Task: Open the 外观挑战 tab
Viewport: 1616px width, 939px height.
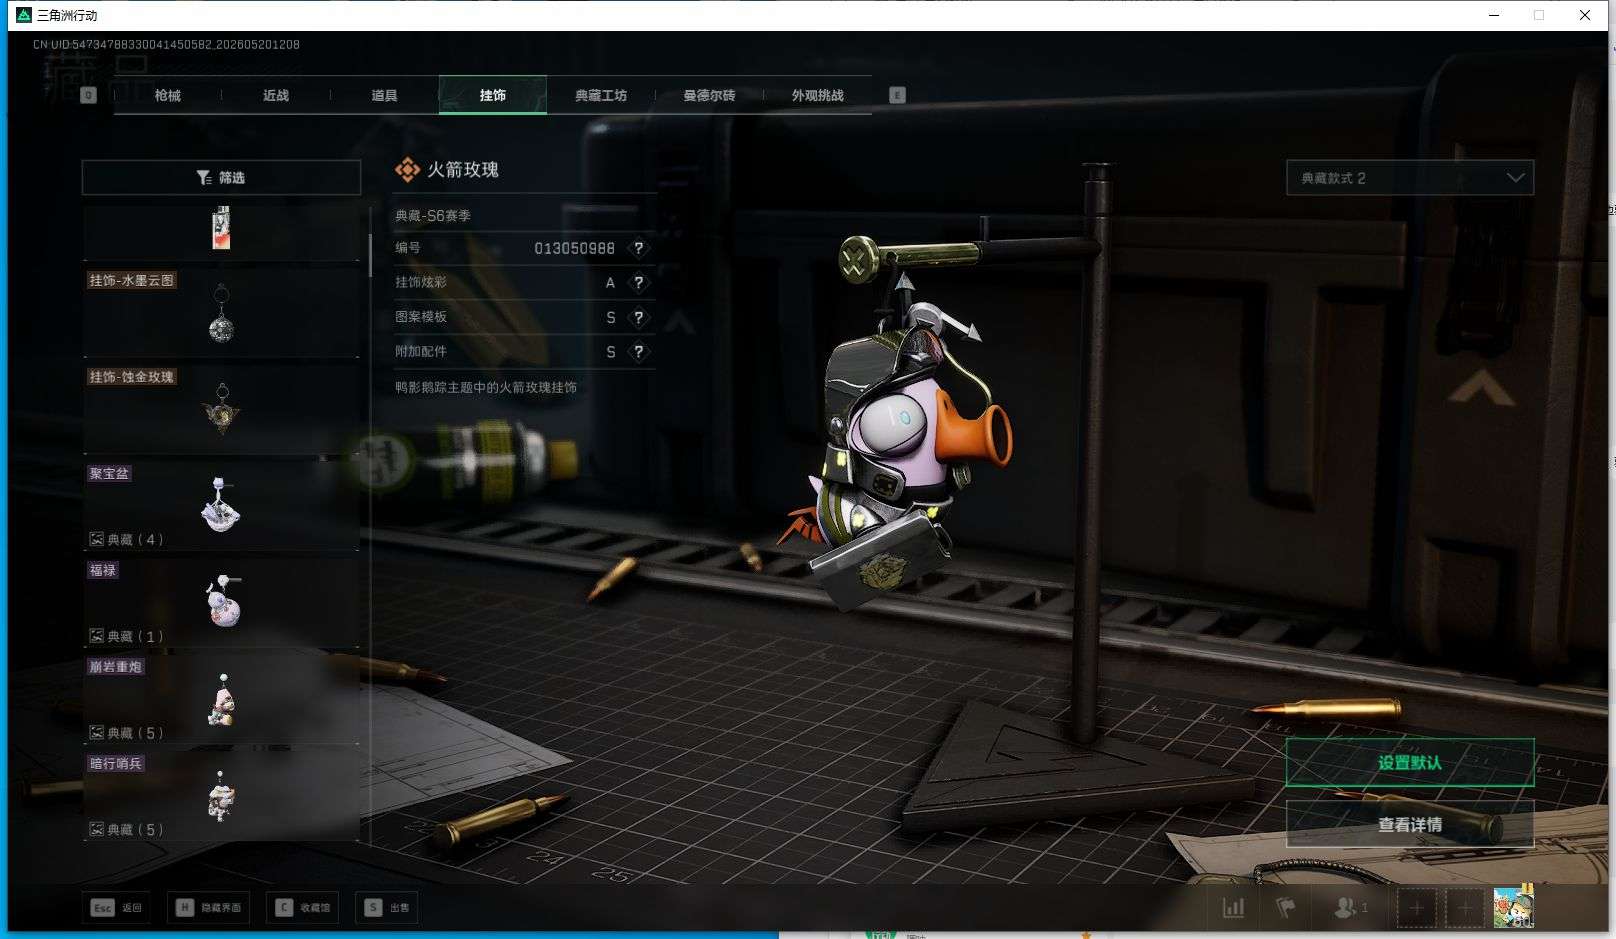Action: tap(817, 95)
